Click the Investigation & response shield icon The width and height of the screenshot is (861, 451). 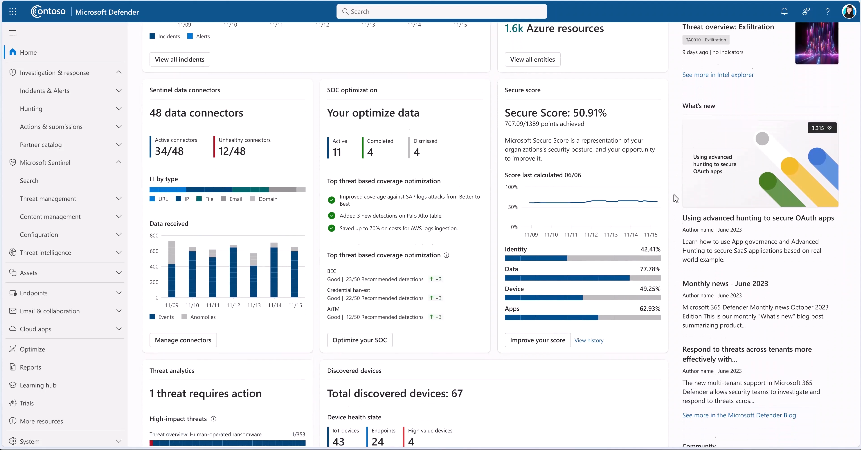click(x=13, y=73)
